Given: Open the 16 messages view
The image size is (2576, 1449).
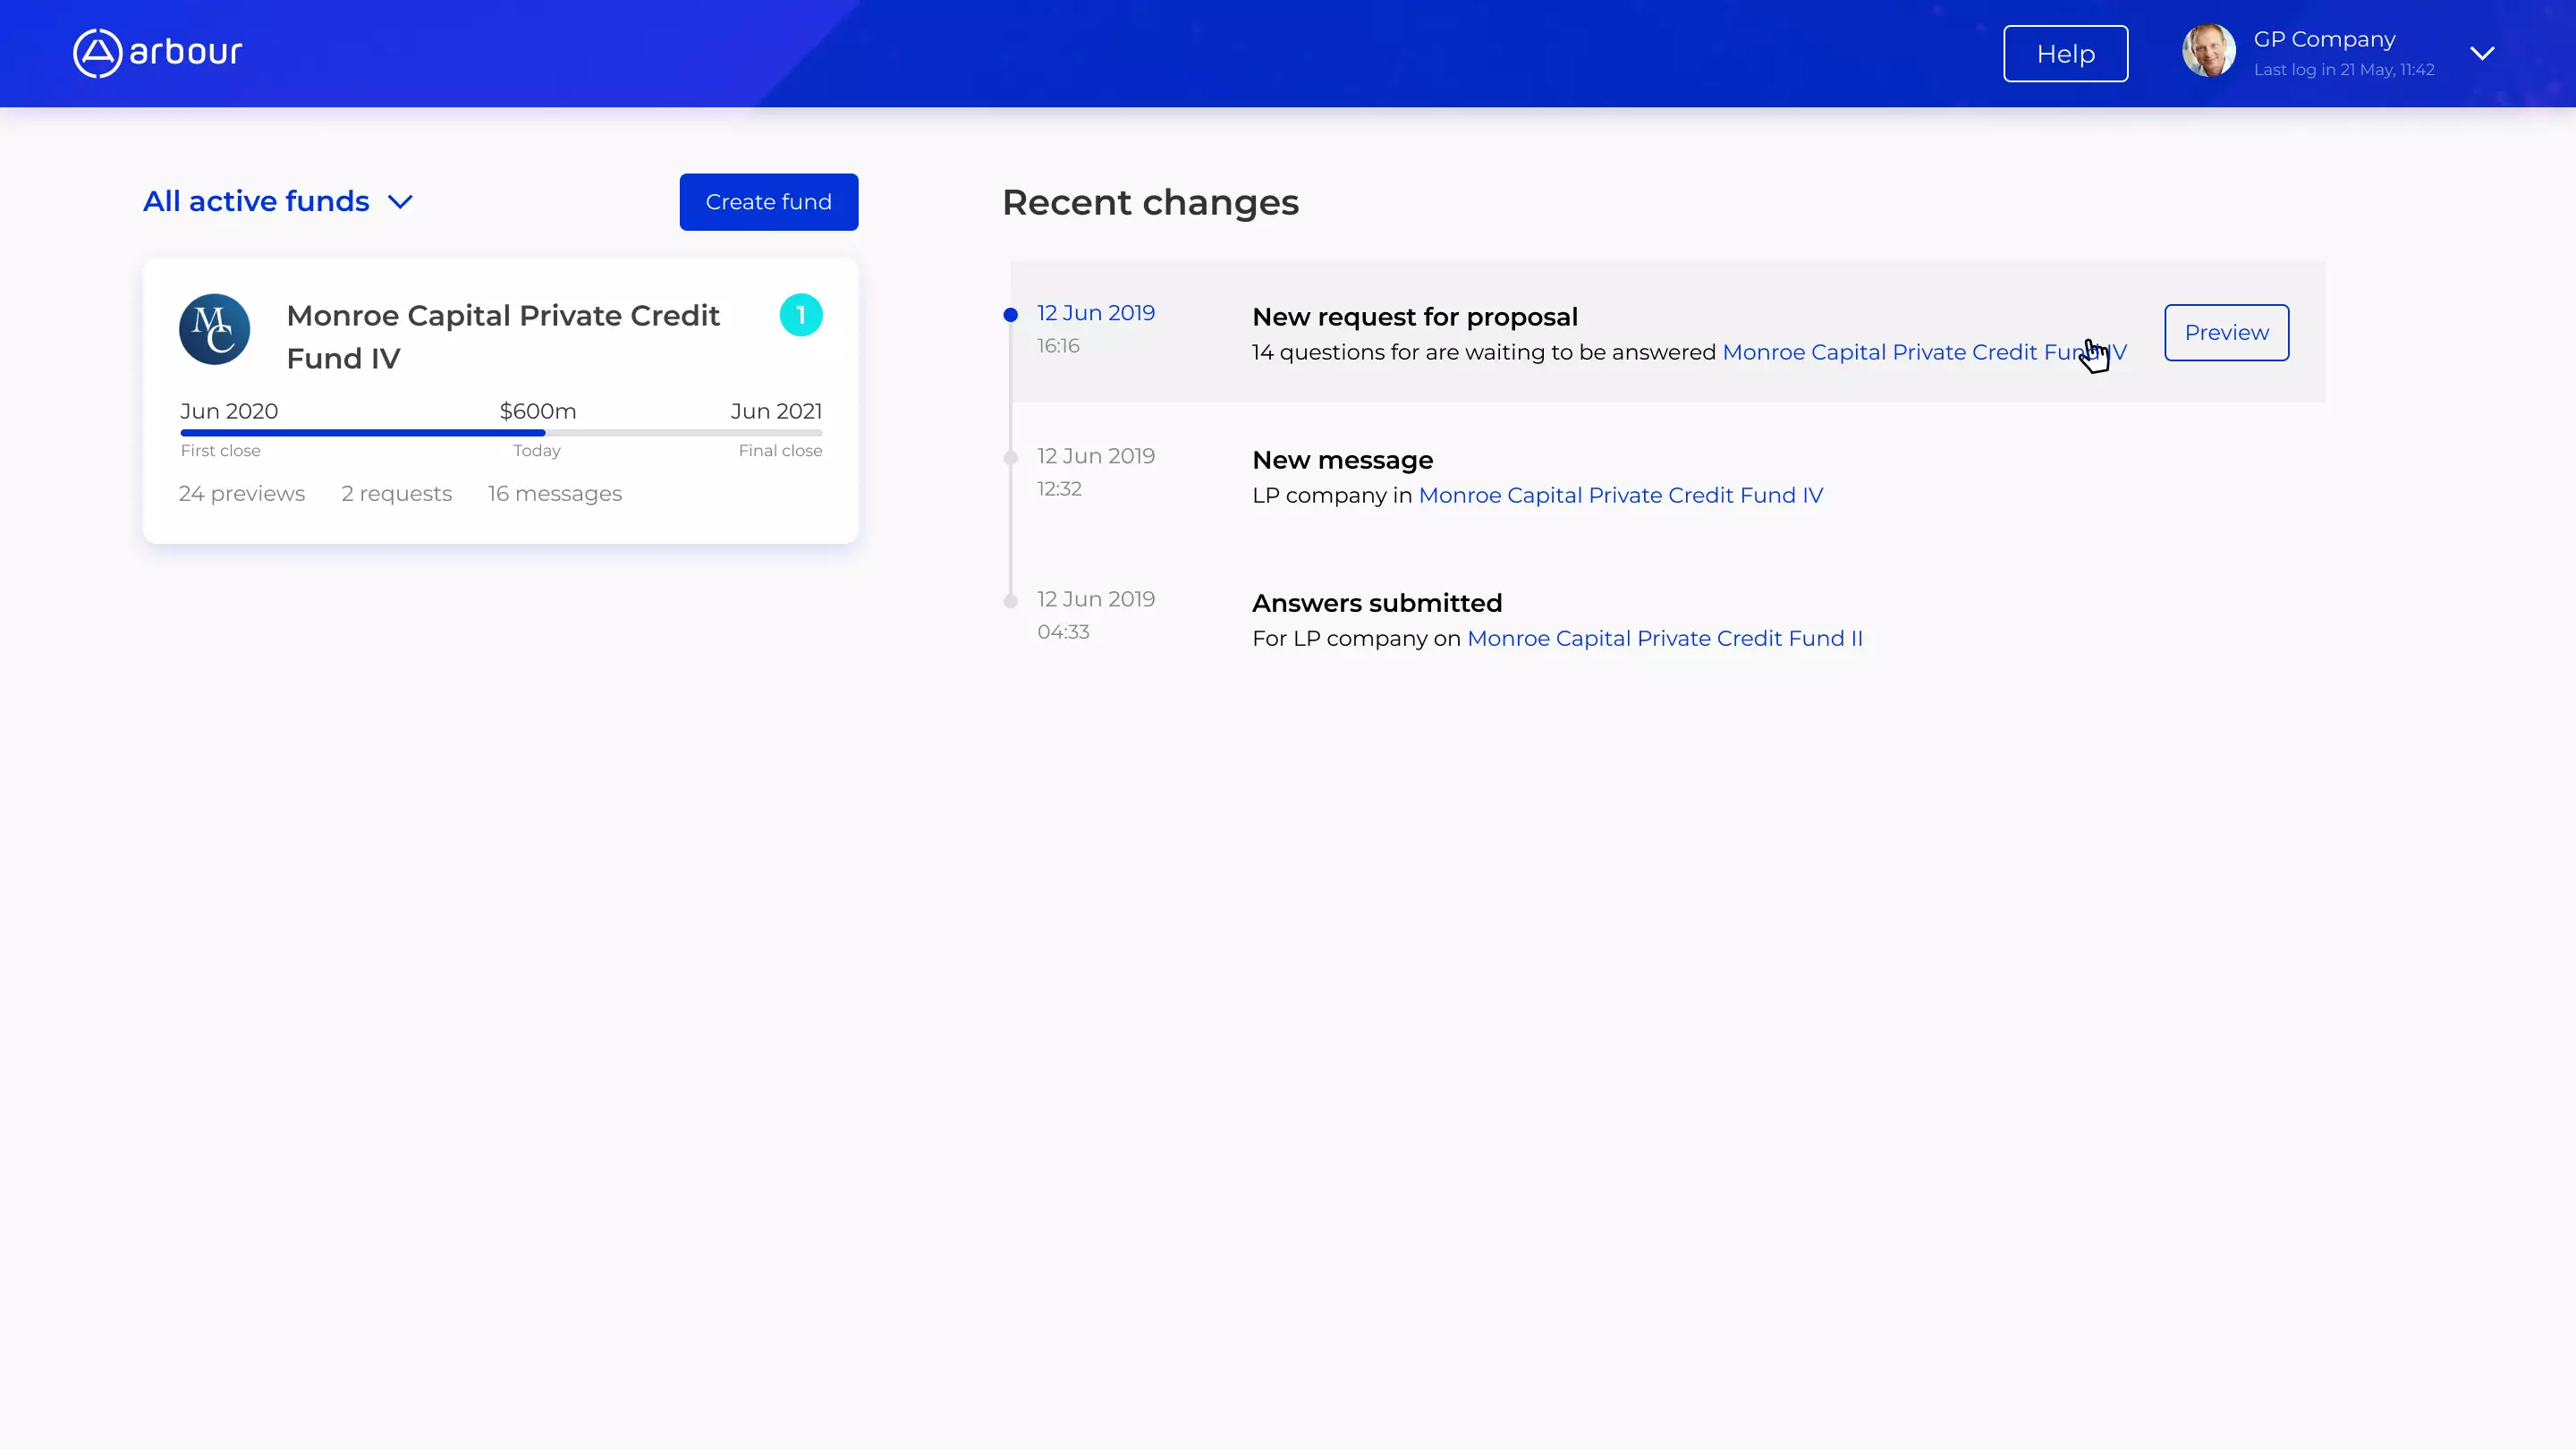Looking at the screenshot, I should 555,493.
